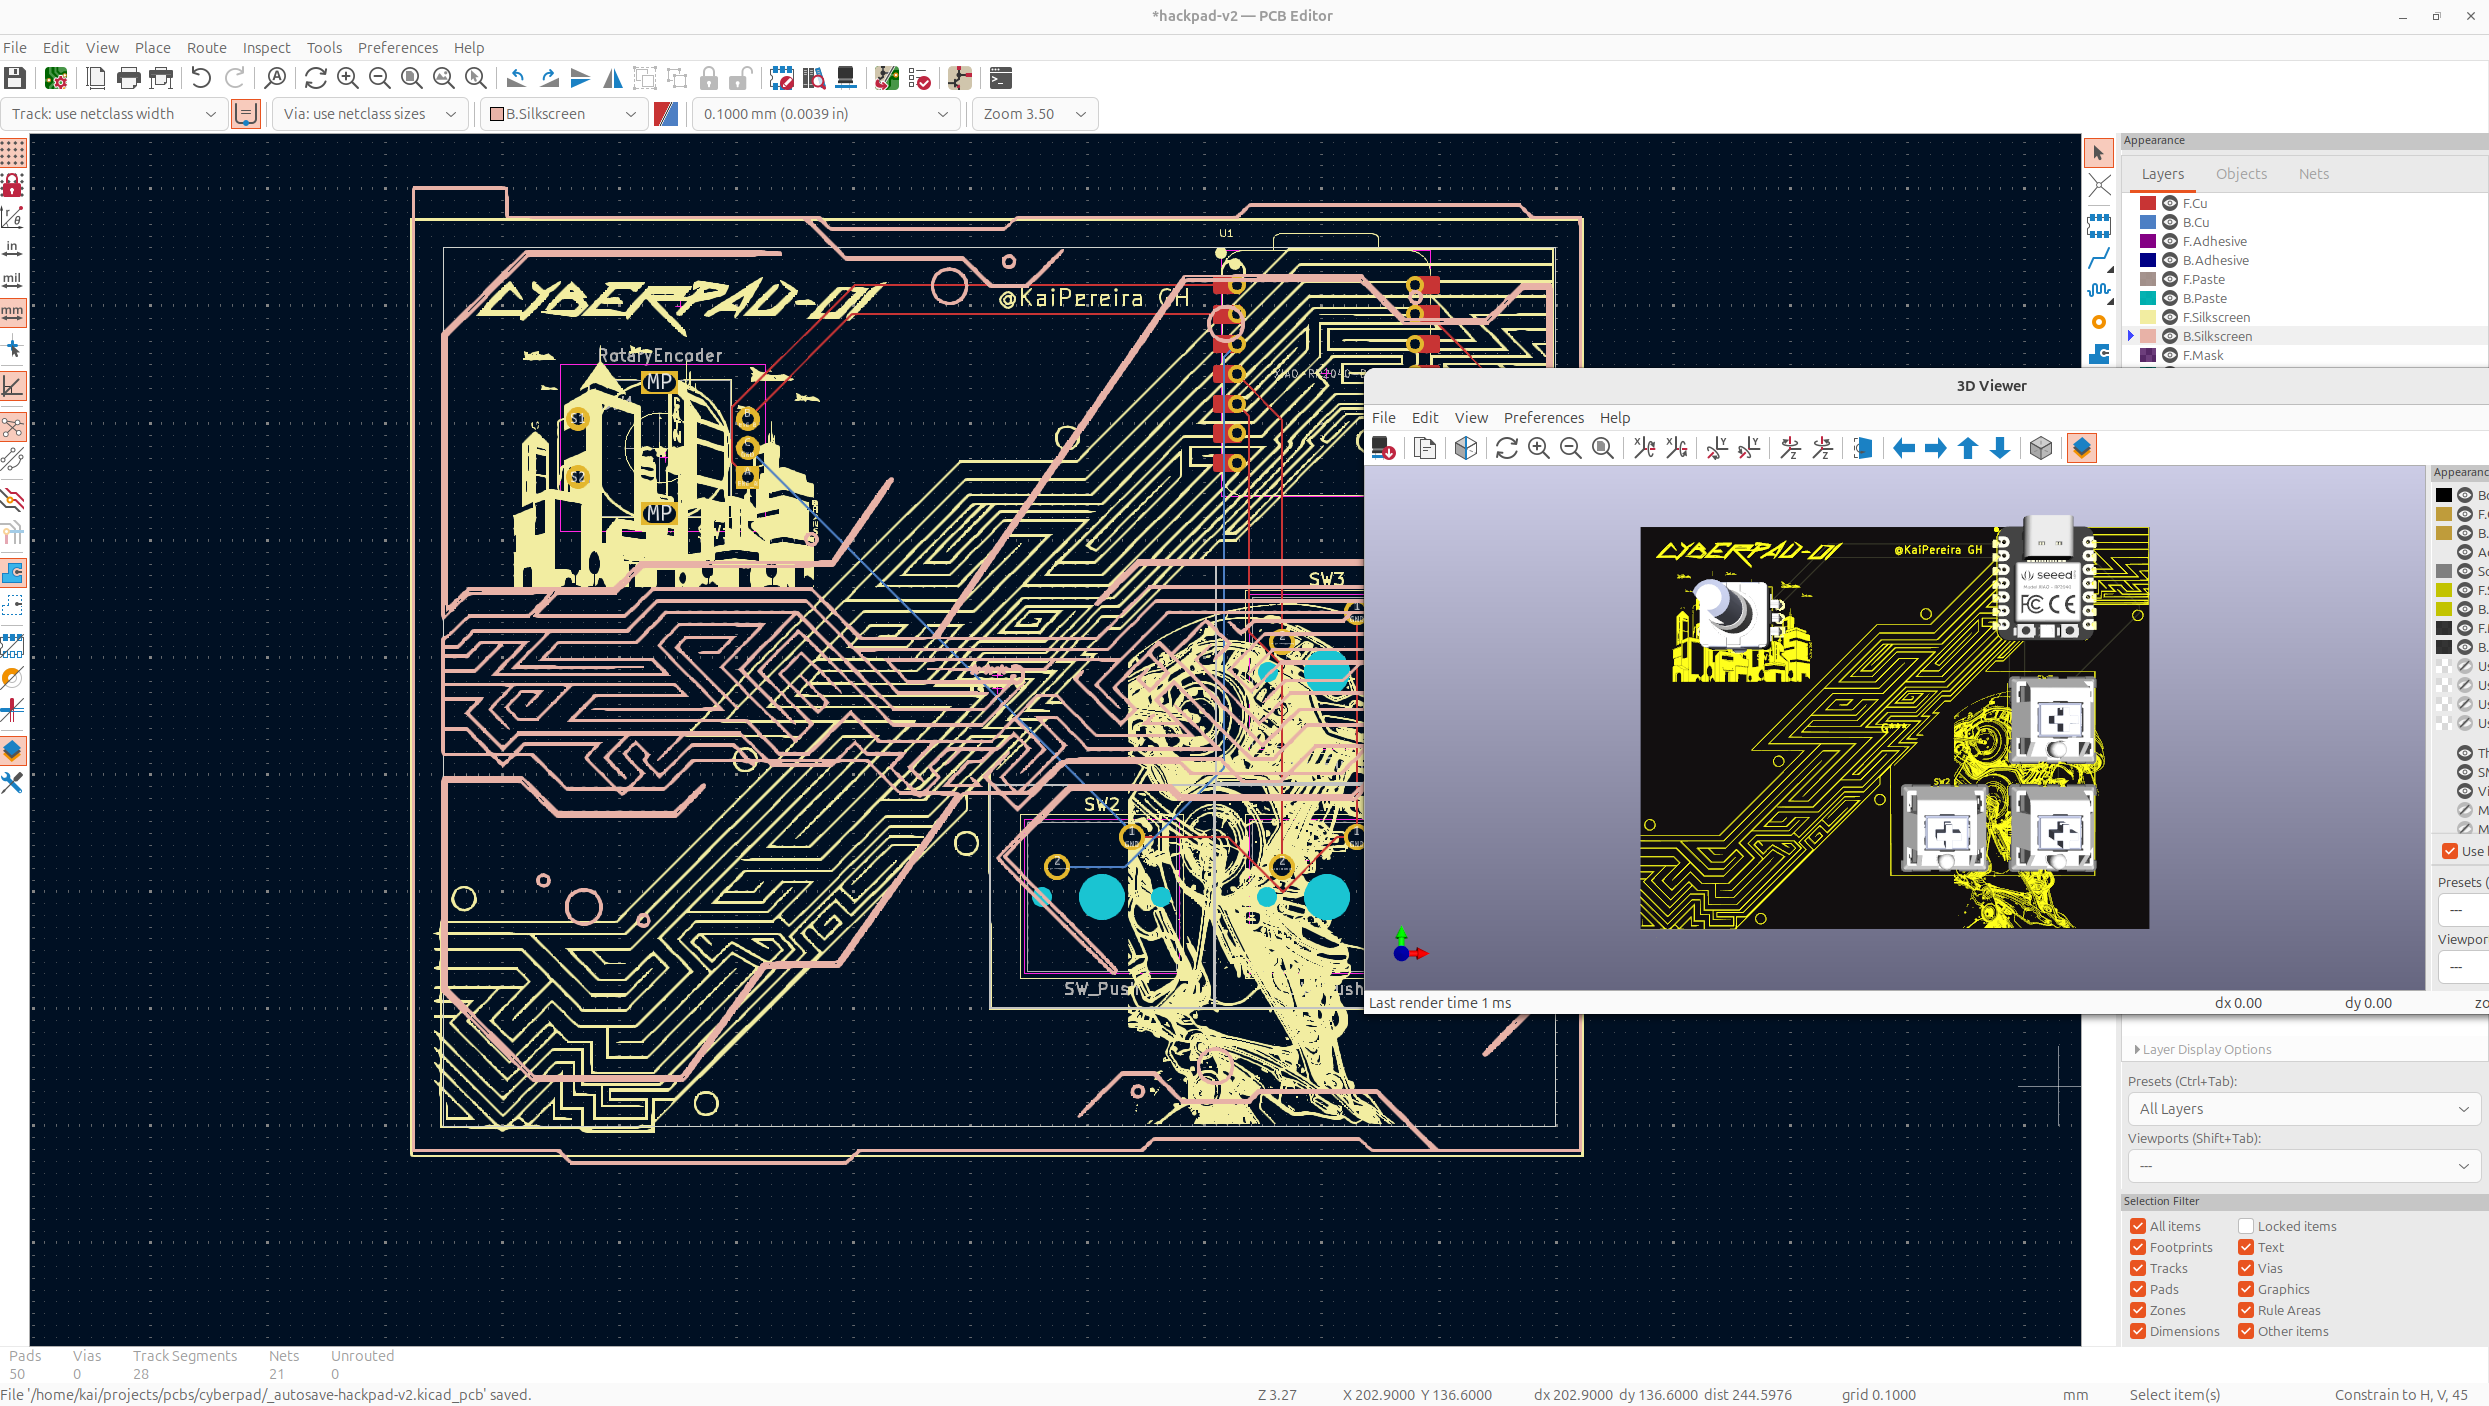2489x1406 pixels.
Task: Zoom to fit the board view
Action: coord(409,78)
